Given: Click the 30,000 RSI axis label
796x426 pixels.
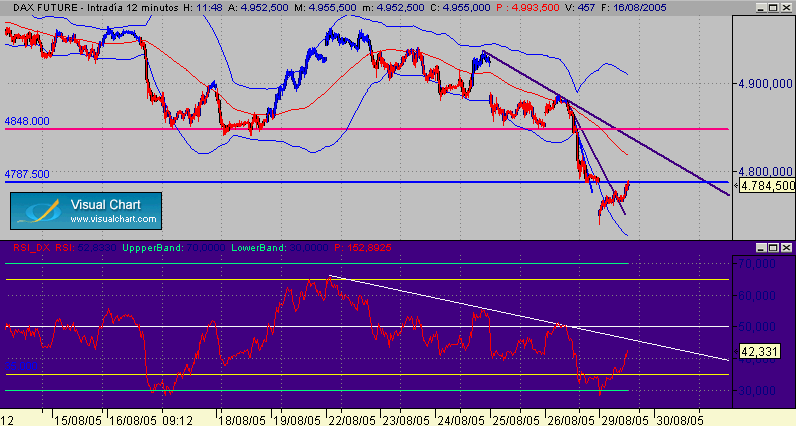Looking at the screenshot, I should coord(756,390).
